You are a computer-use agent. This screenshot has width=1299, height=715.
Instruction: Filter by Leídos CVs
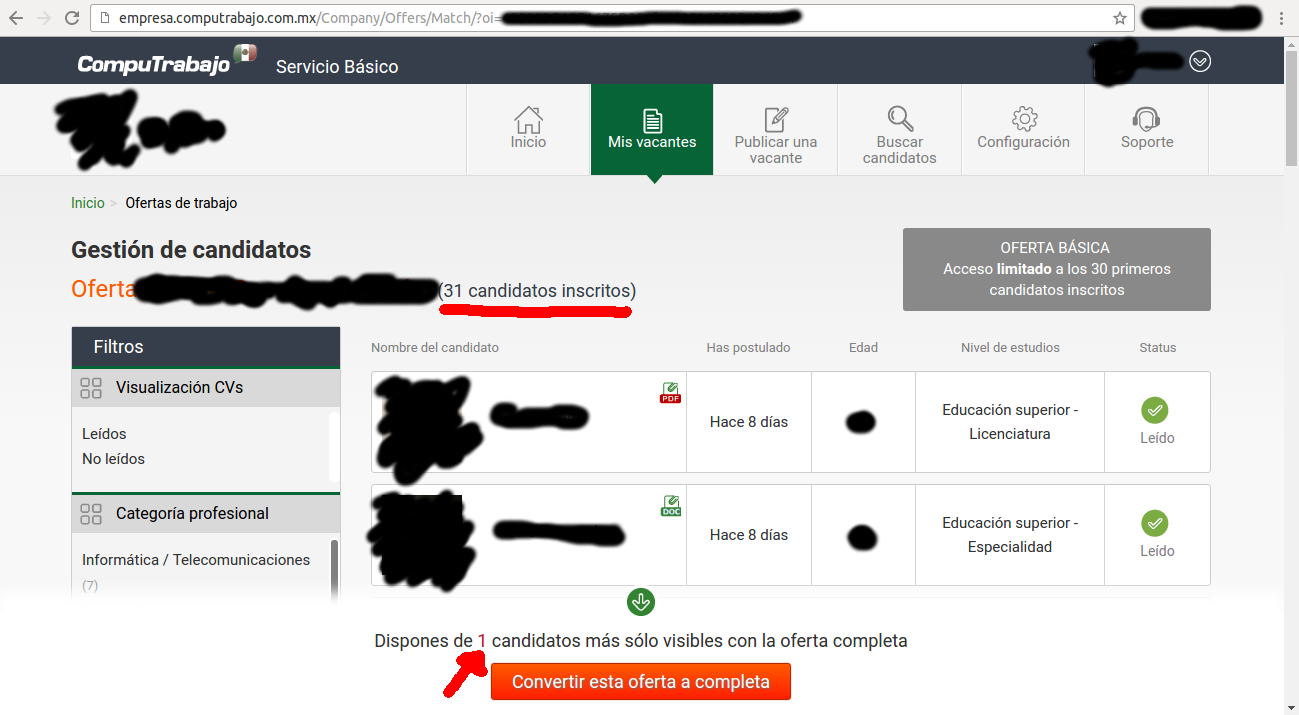(104, 434)
